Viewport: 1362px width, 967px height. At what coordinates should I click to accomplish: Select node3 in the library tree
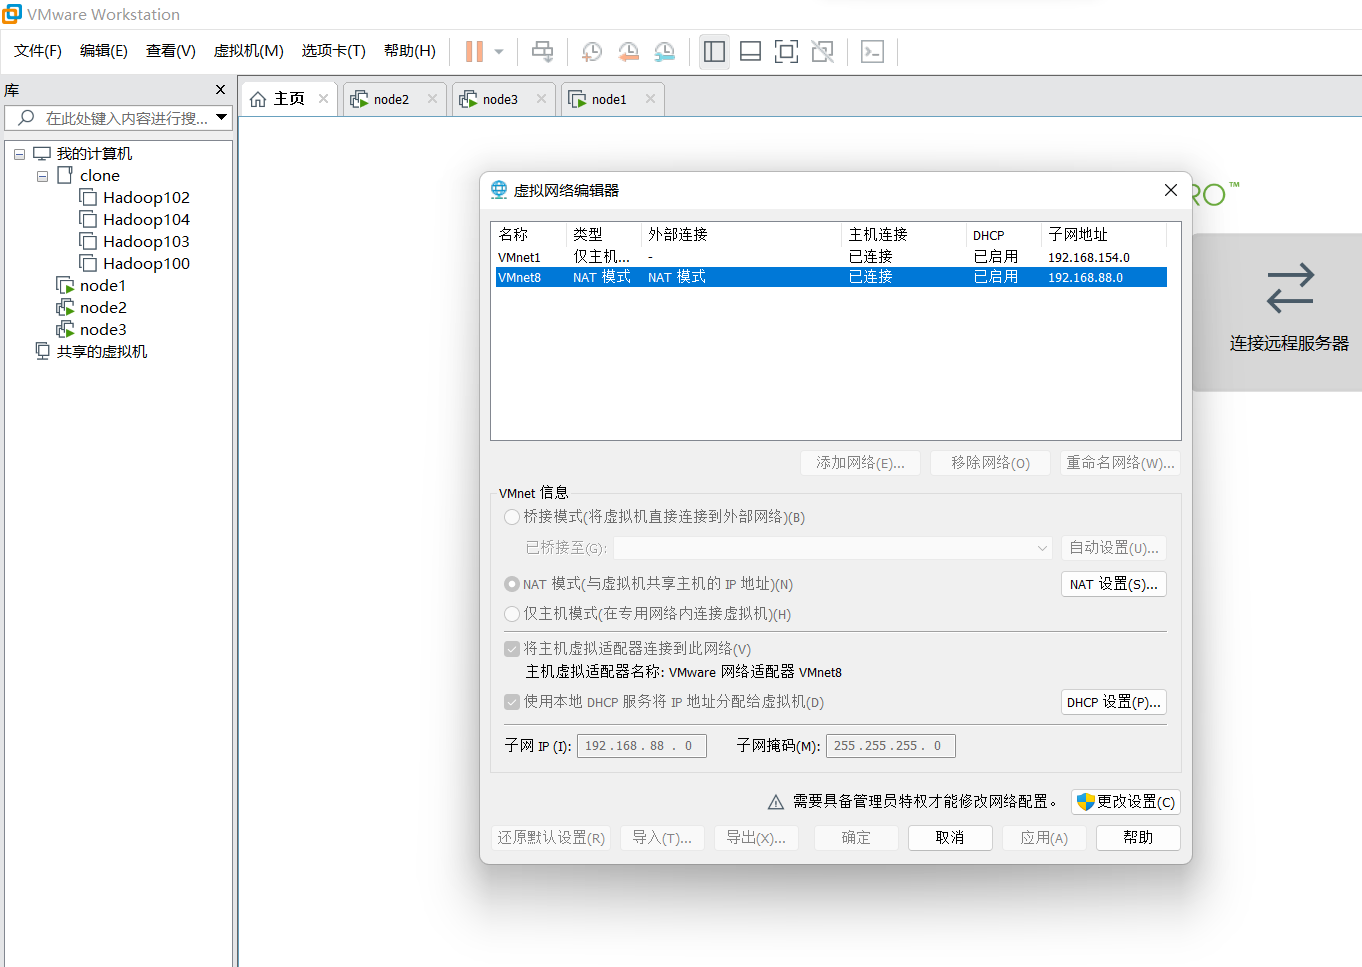click(x=103, y=330)
